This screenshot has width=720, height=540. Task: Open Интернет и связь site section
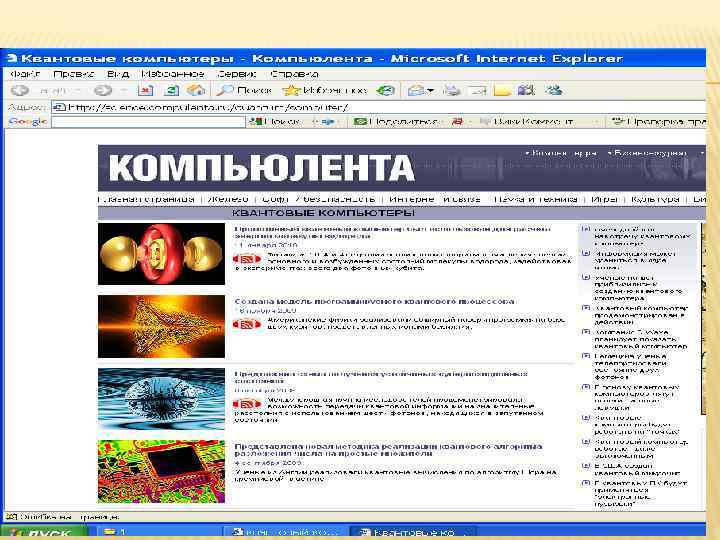point(434,199)
